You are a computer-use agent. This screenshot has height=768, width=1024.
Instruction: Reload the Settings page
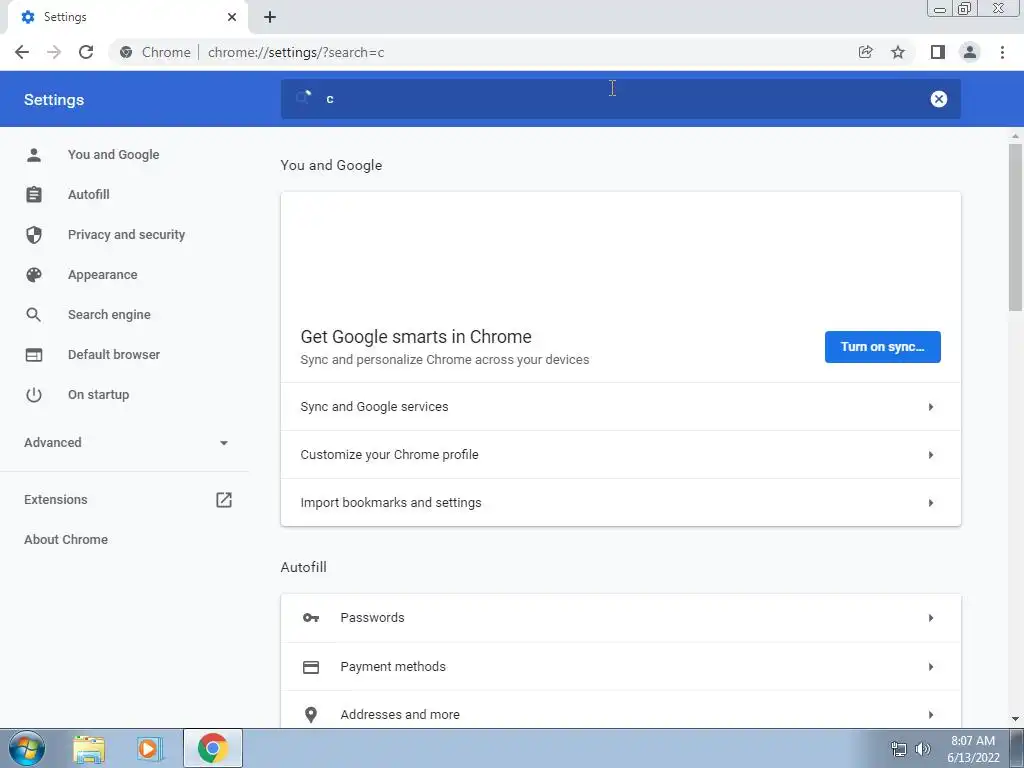[86, 52]
